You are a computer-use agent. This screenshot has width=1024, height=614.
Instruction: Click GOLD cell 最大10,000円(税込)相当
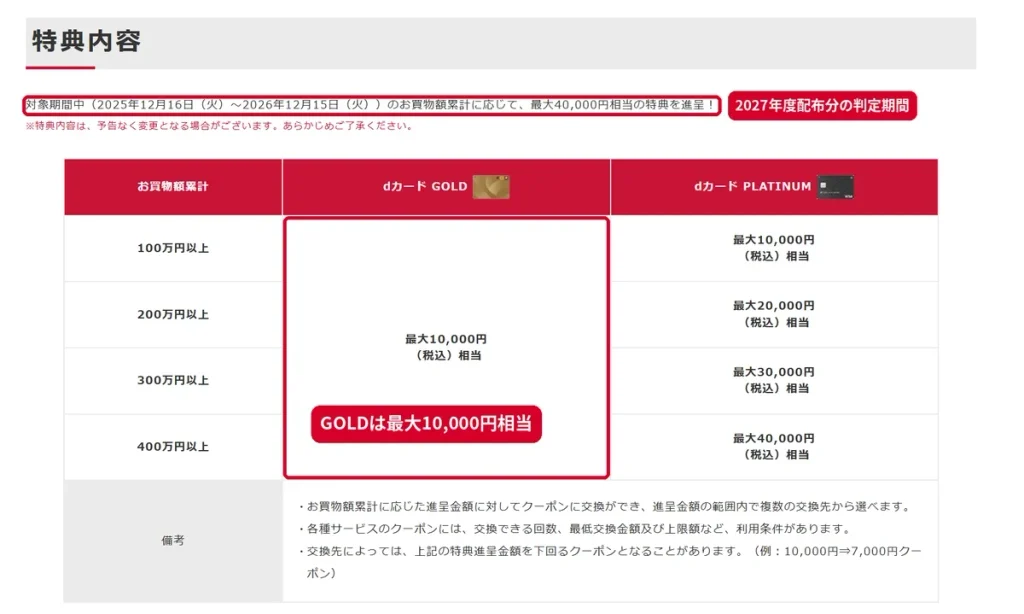pos(446,347)
